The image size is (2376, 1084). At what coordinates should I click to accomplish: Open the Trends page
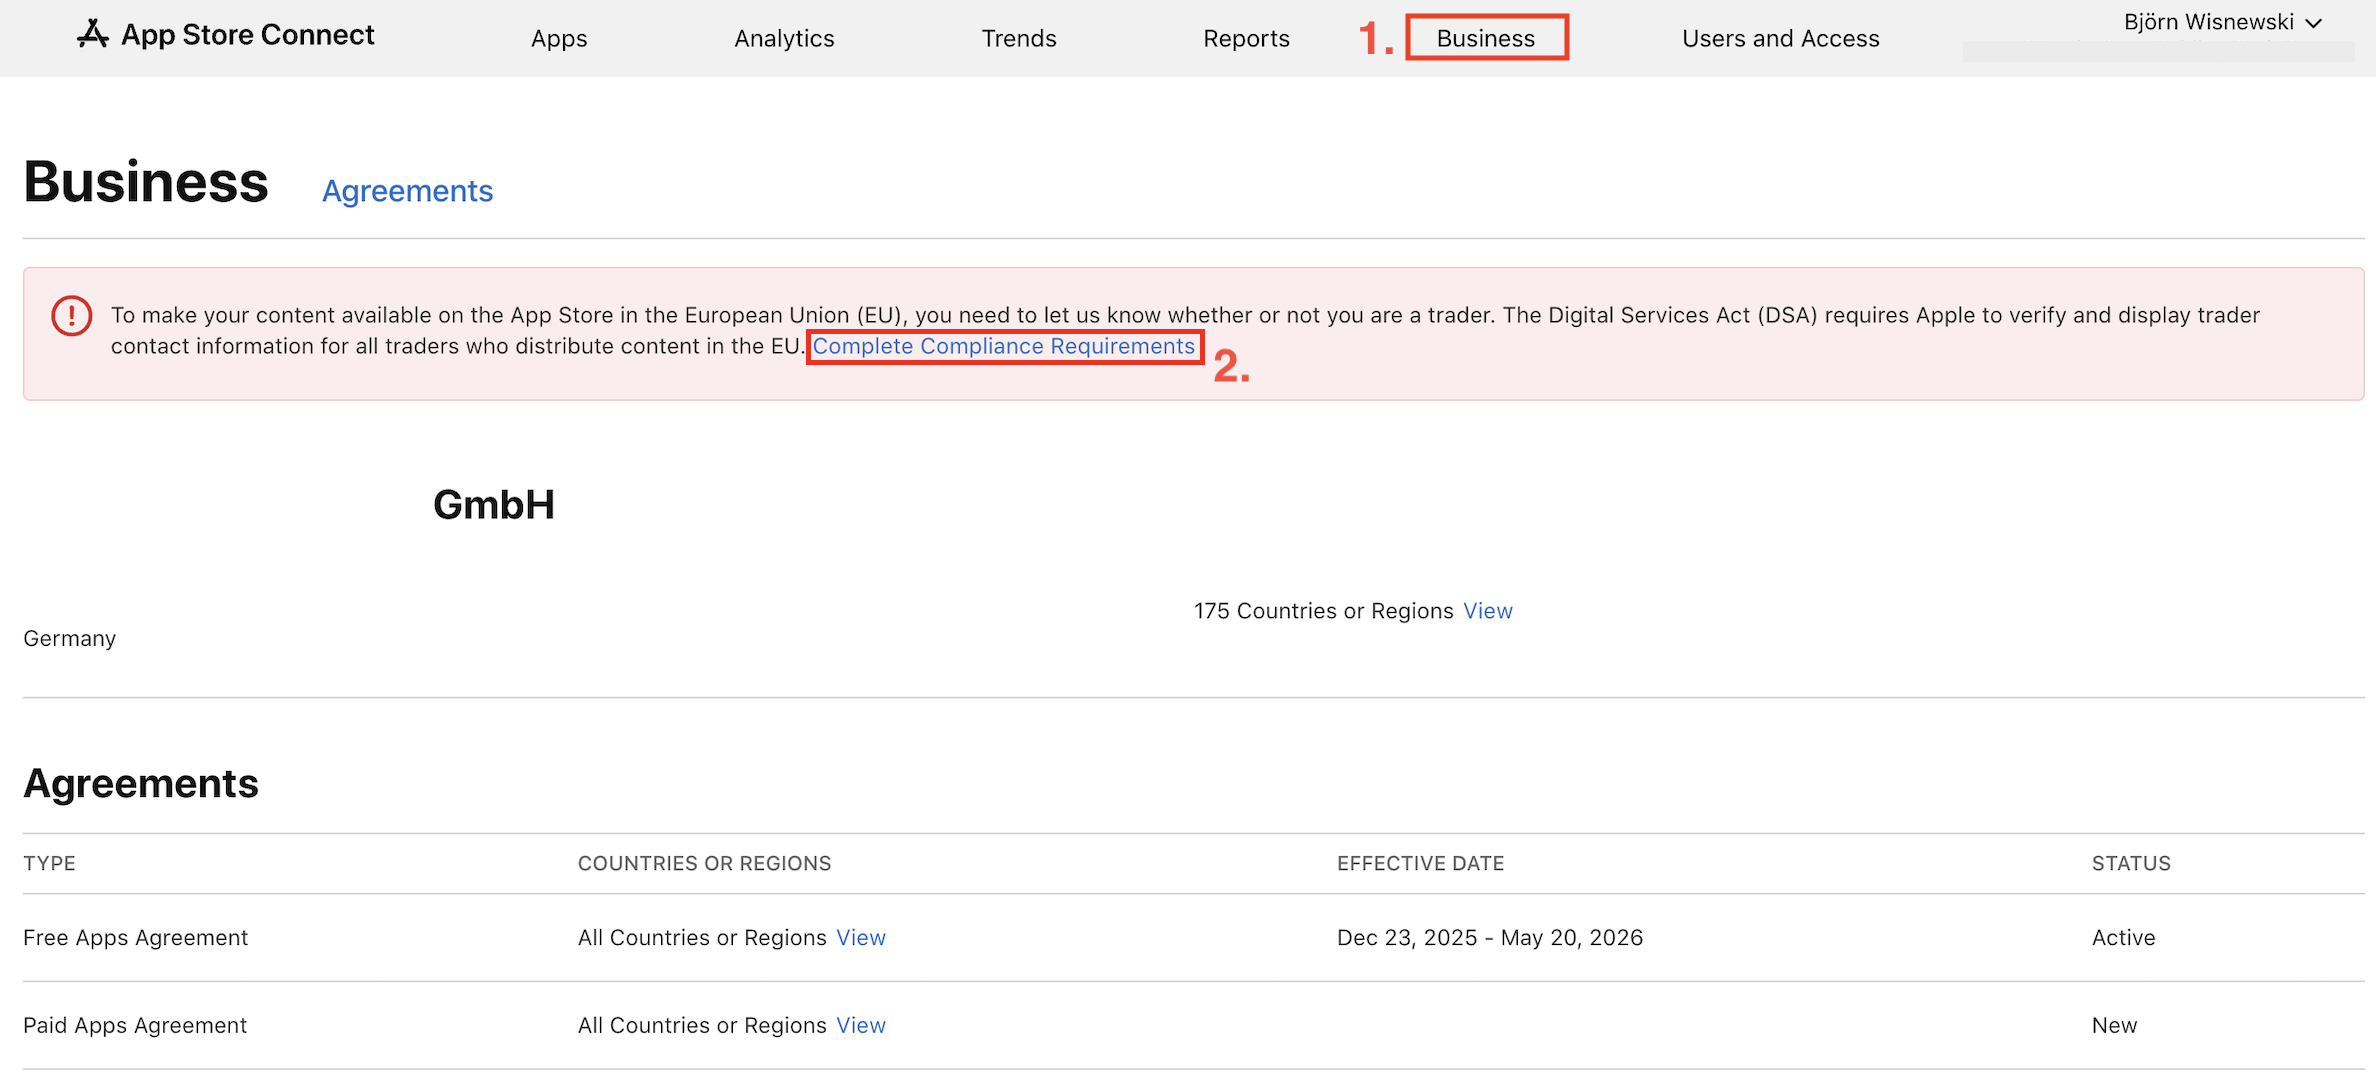pyautogui.click(x=1019, y=38)
